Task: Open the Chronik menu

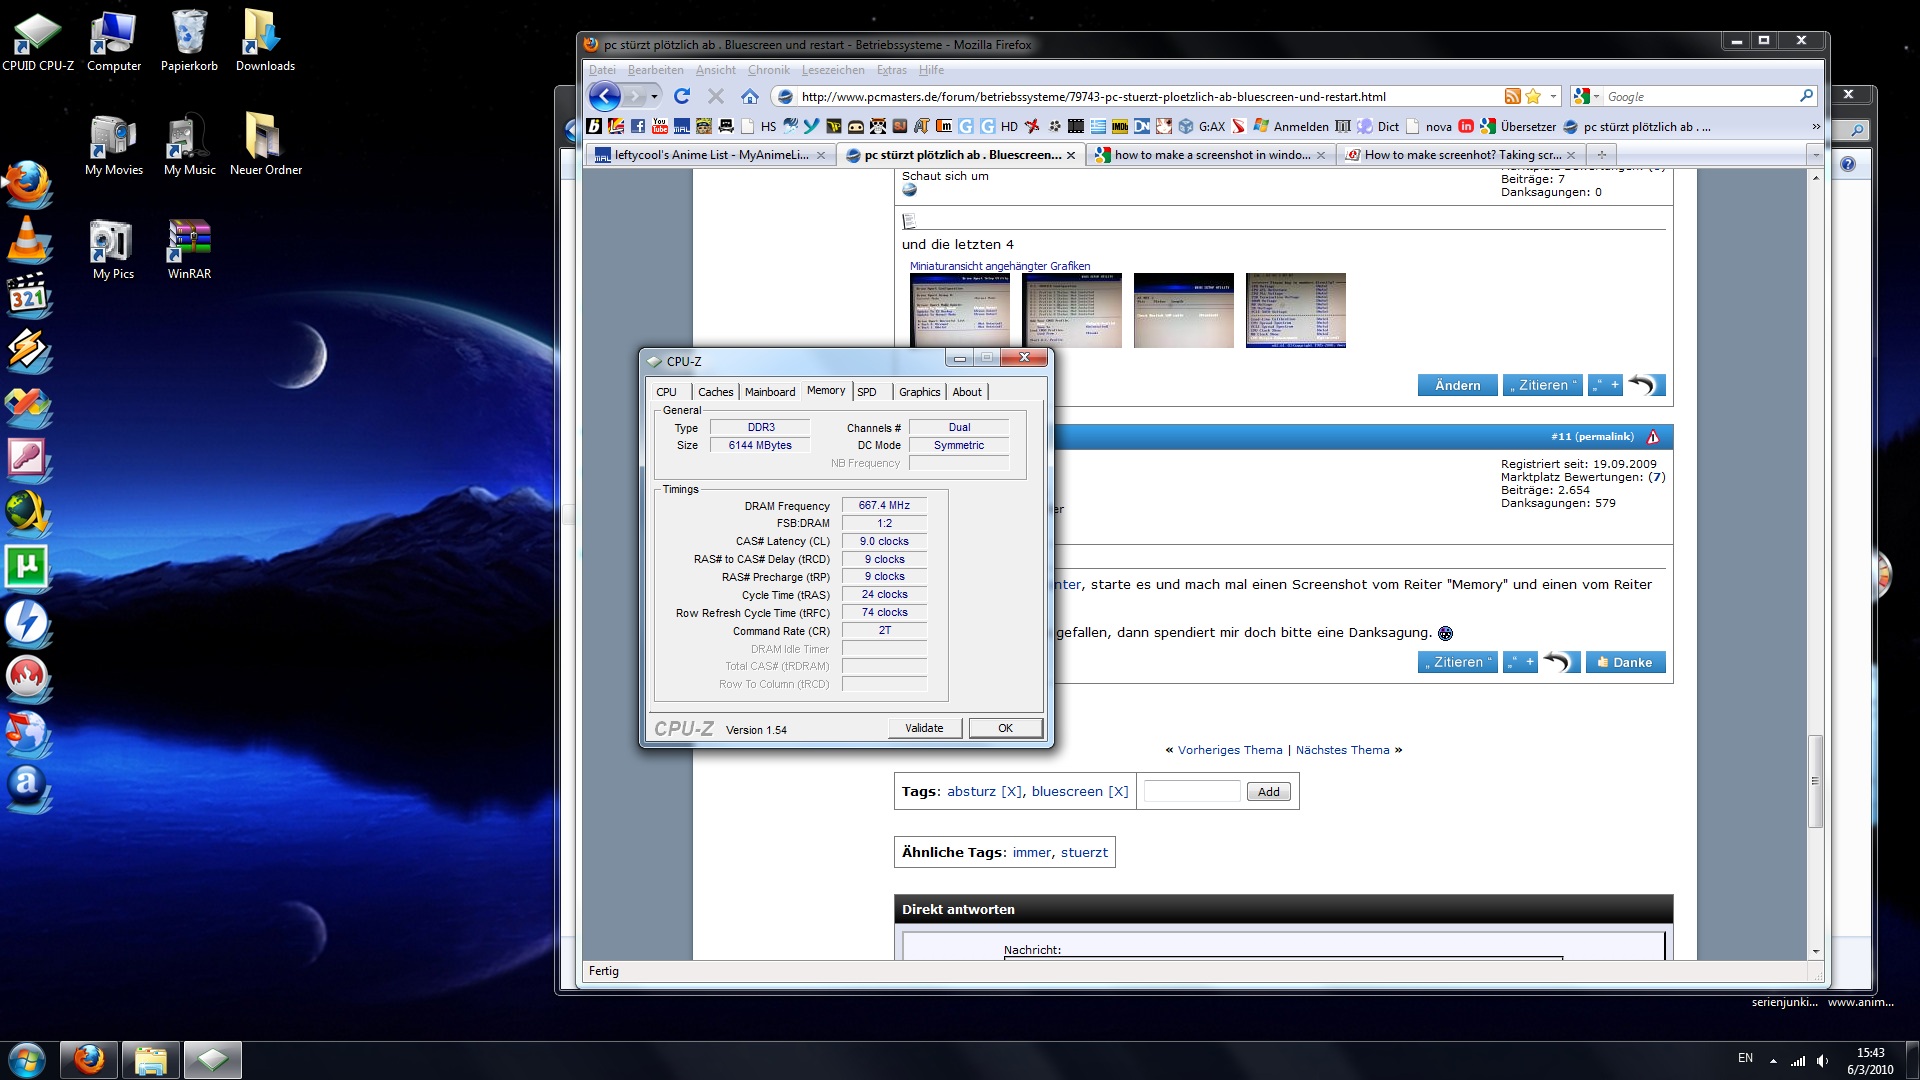Action: point(768,70)
